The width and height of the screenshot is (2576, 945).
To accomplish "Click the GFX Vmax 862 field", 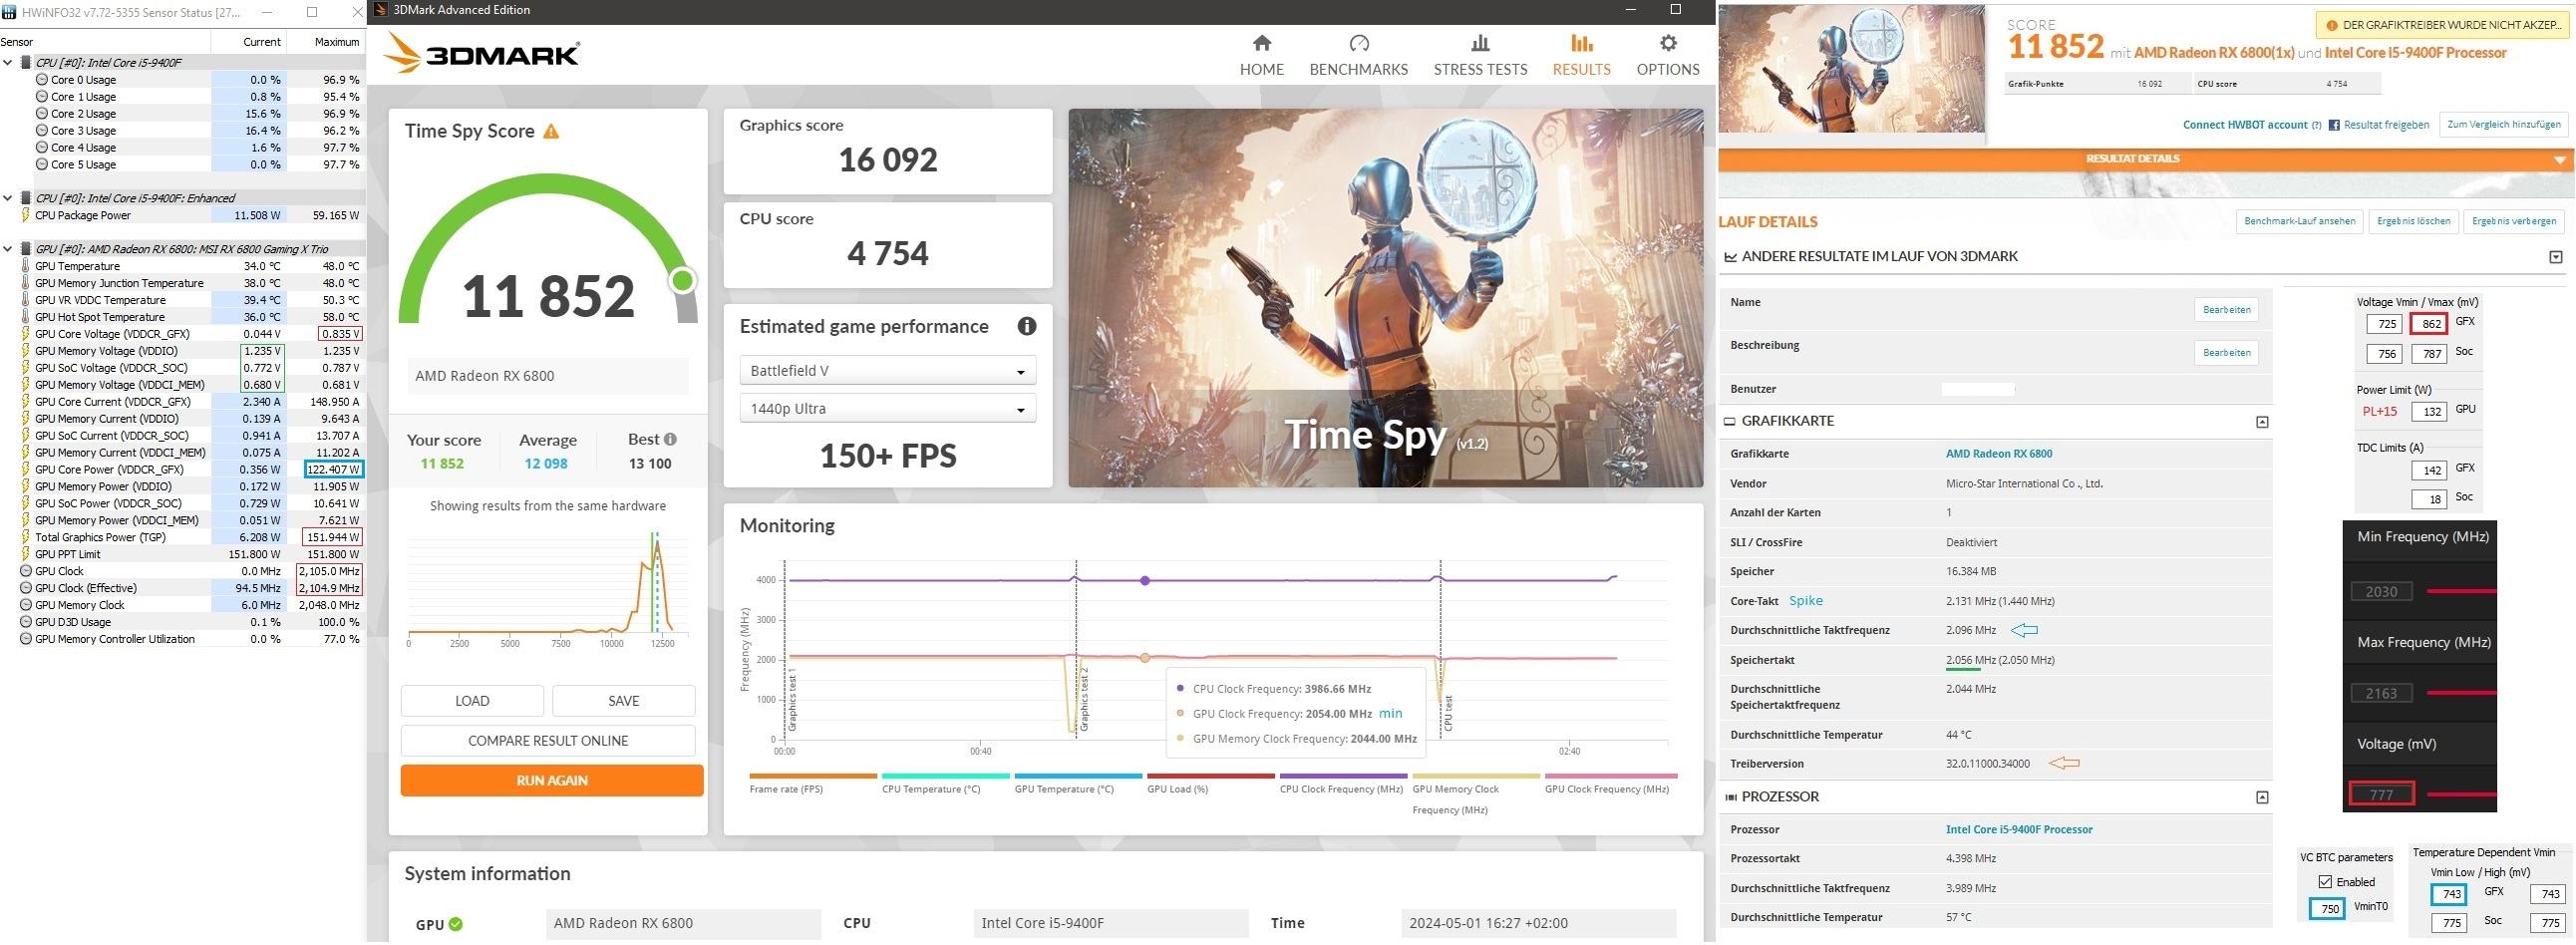I will [2429, 324].
